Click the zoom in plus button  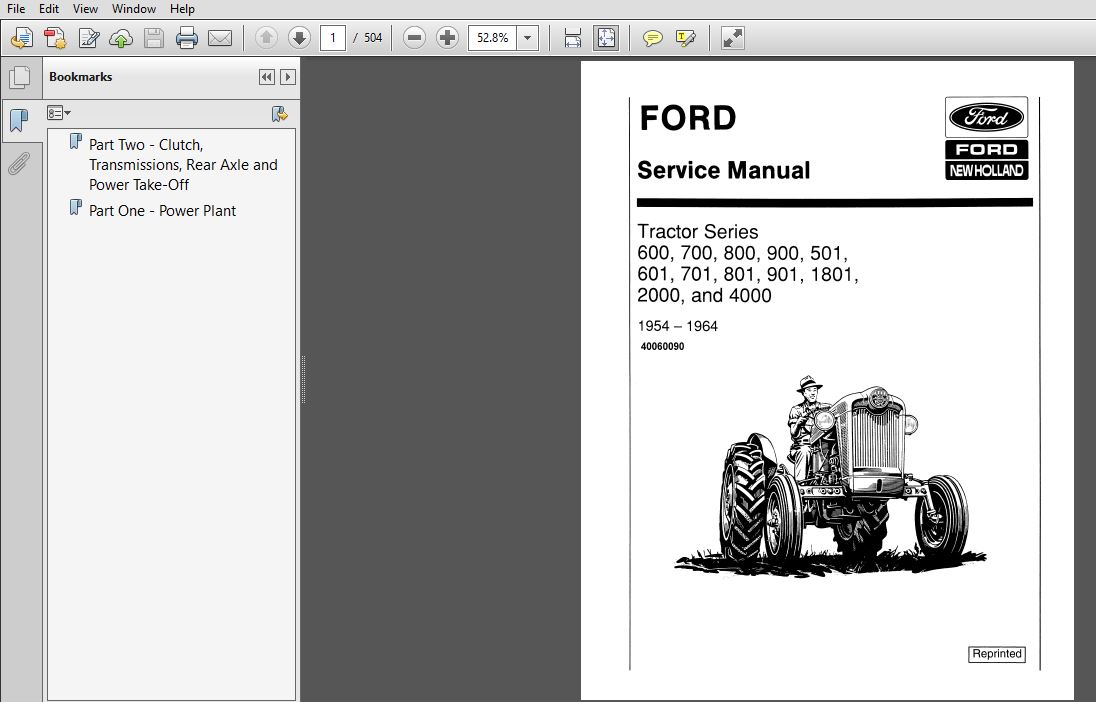[x=447, y=38]
